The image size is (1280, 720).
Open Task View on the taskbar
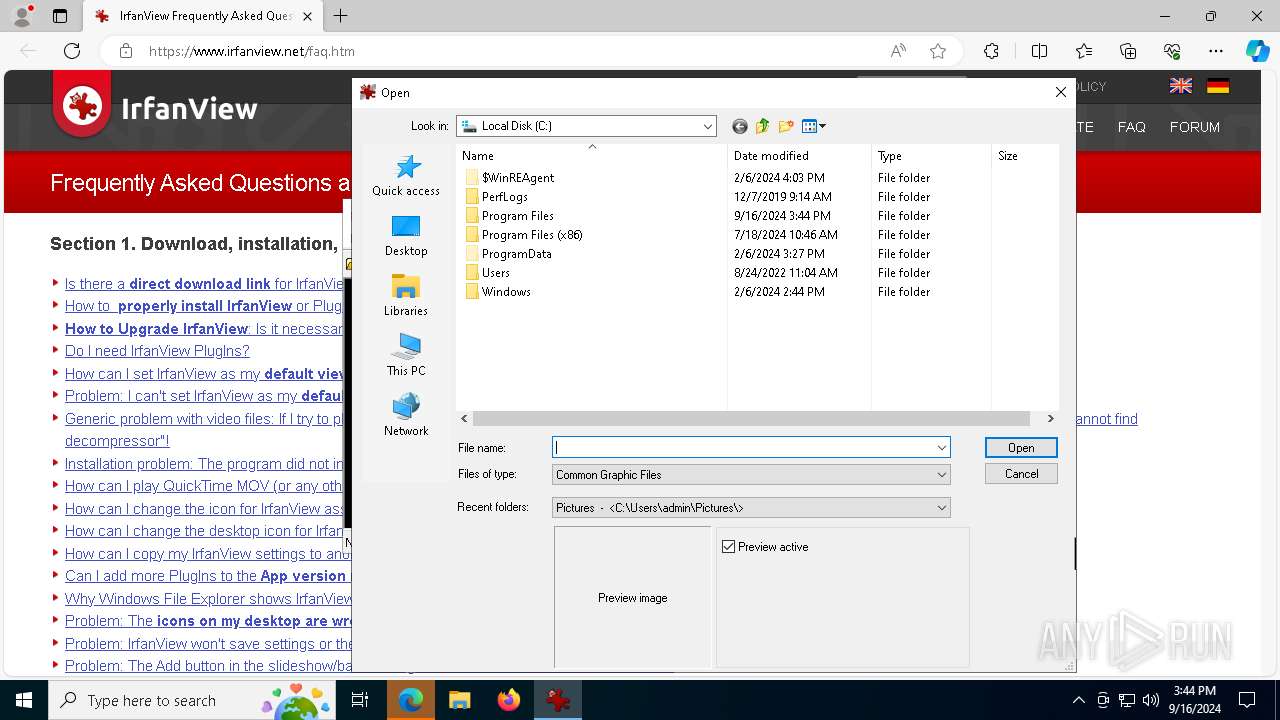click(360, 700)
